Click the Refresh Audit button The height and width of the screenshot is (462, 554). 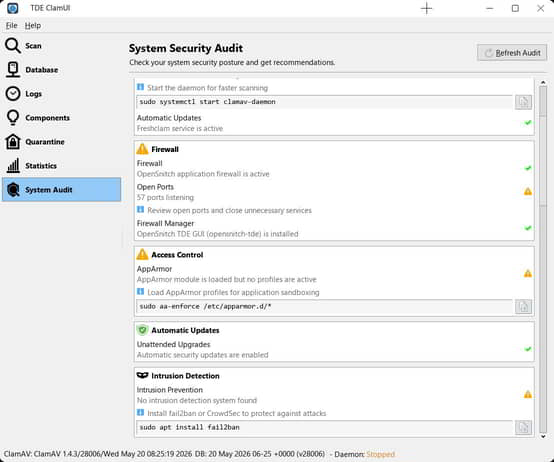pos(512,53)
